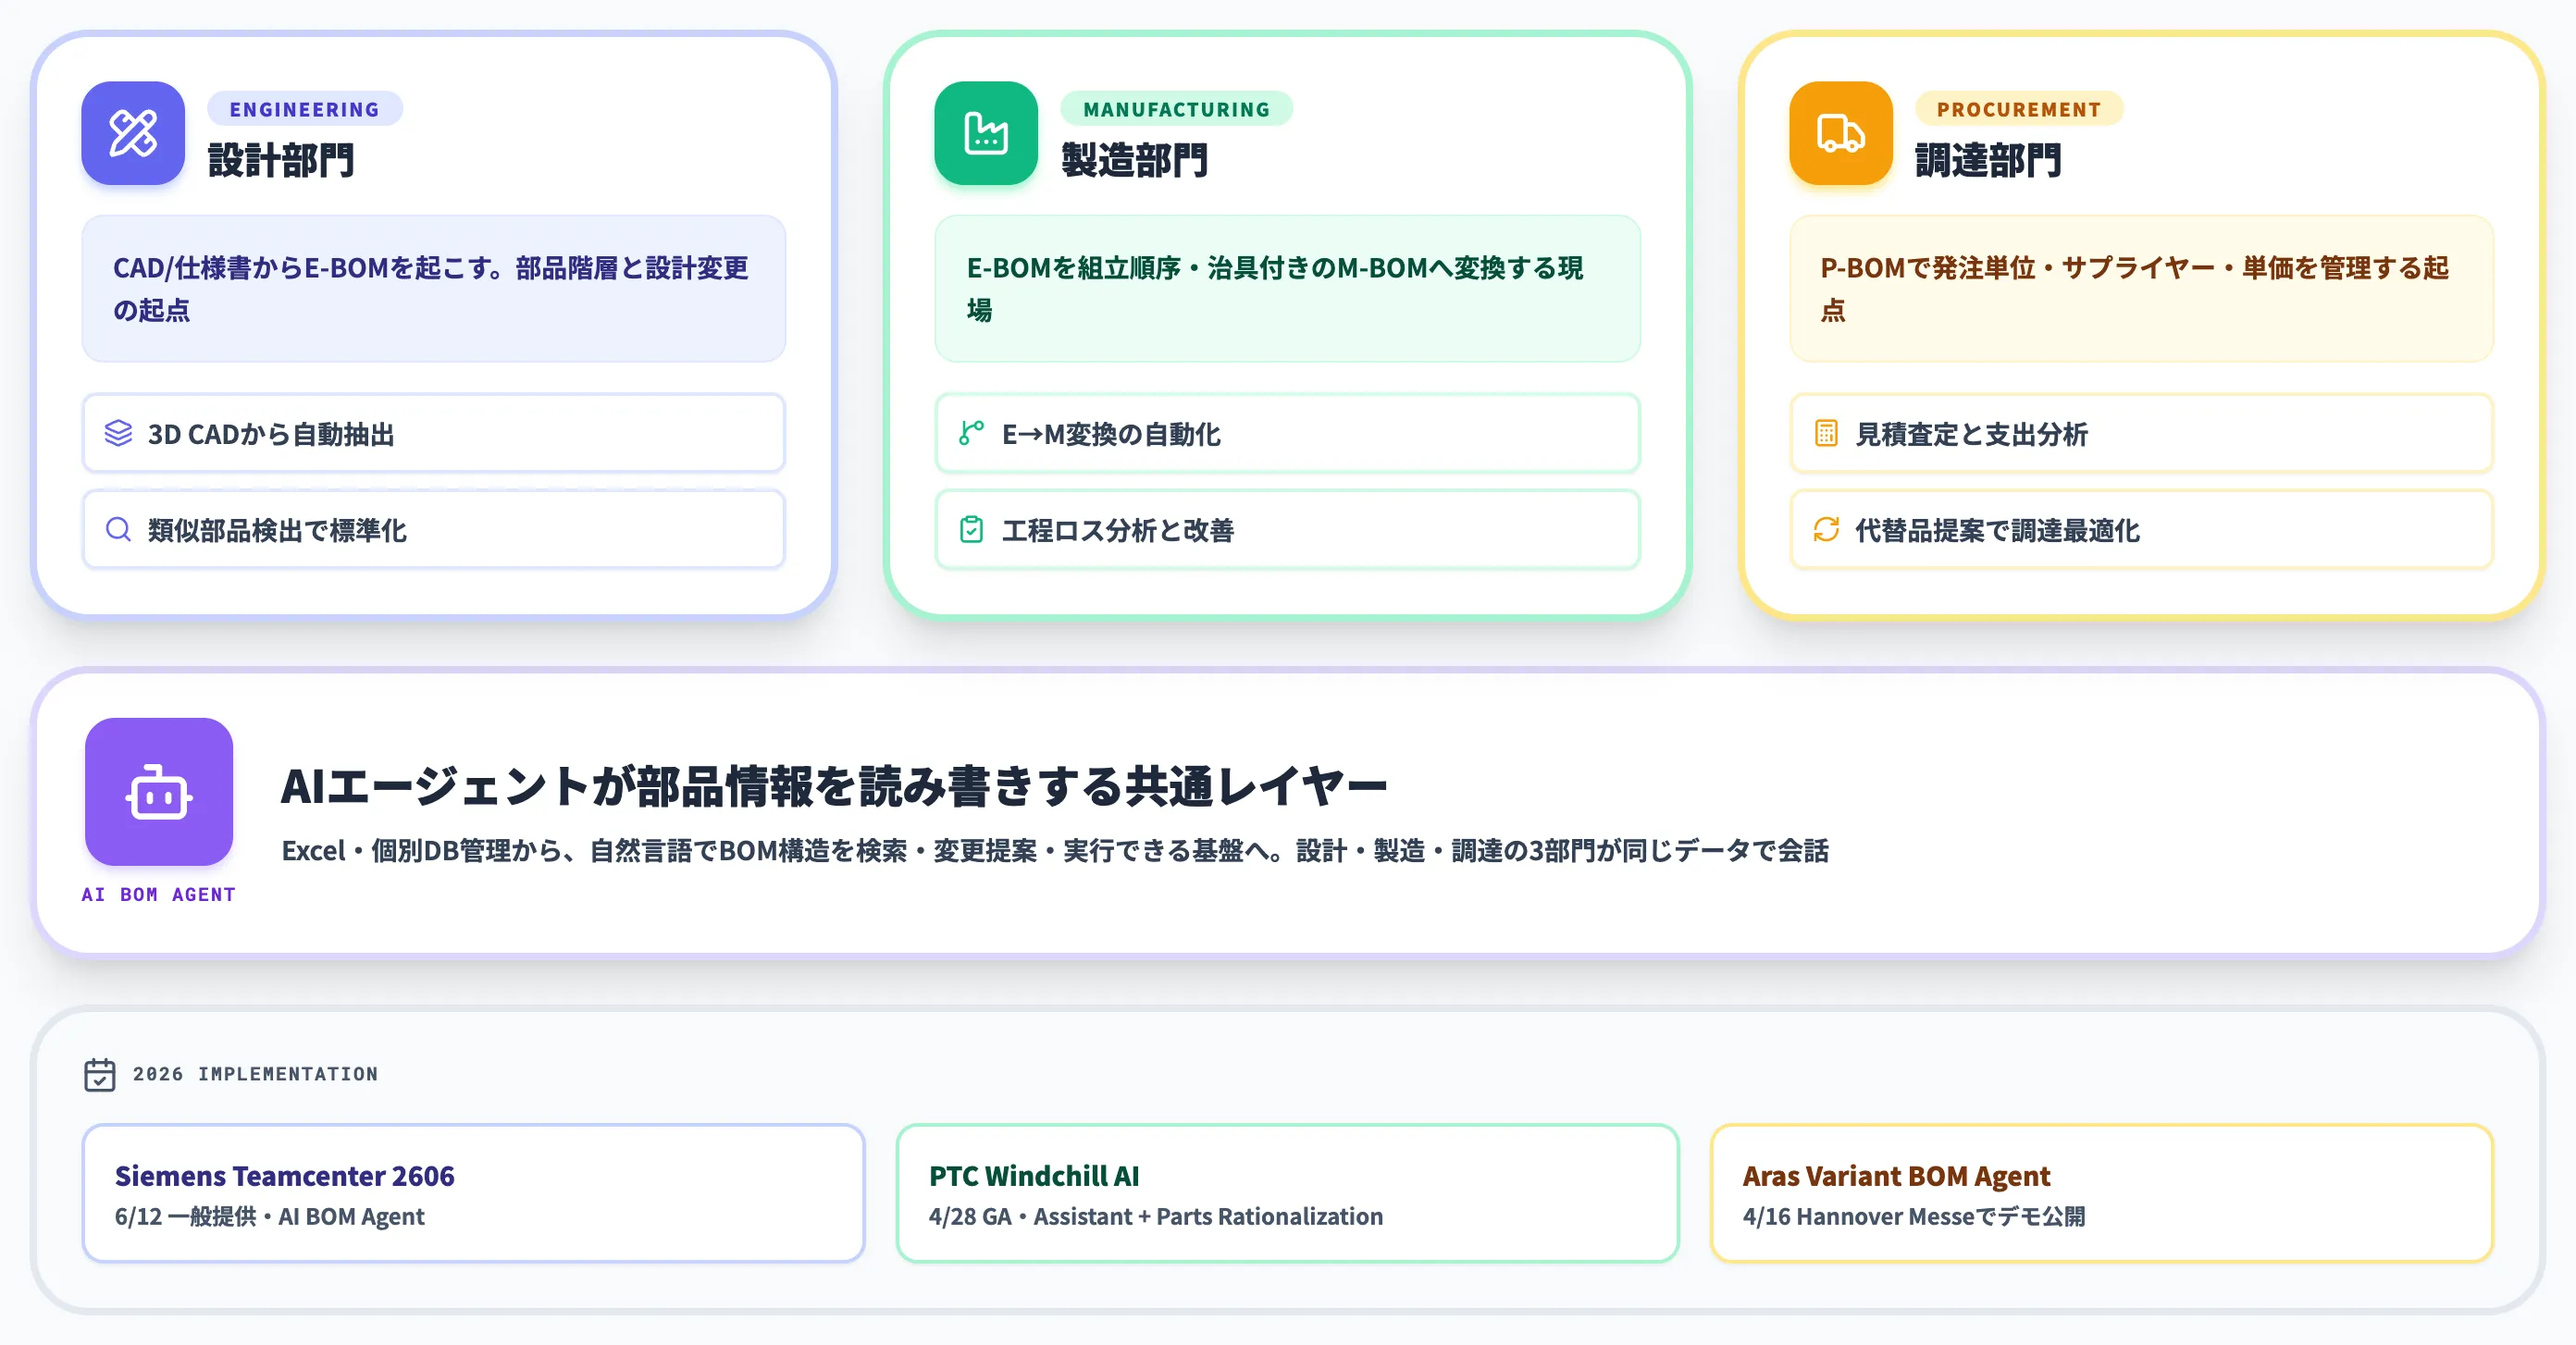Image resolution: width=2576 pixels, height=1345 pixels.
Task: Click the CAD/仕様書からE-BOMを起こす description
Action: coord(434,289)
